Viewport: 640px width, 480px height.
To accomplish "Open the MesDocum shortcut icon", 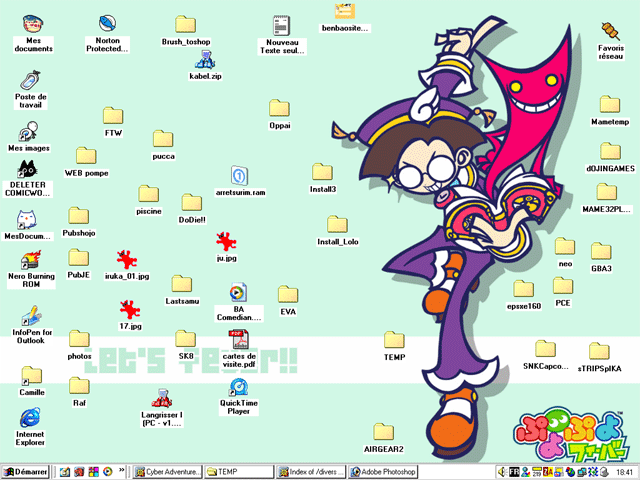I will click(x=27, y=220).
